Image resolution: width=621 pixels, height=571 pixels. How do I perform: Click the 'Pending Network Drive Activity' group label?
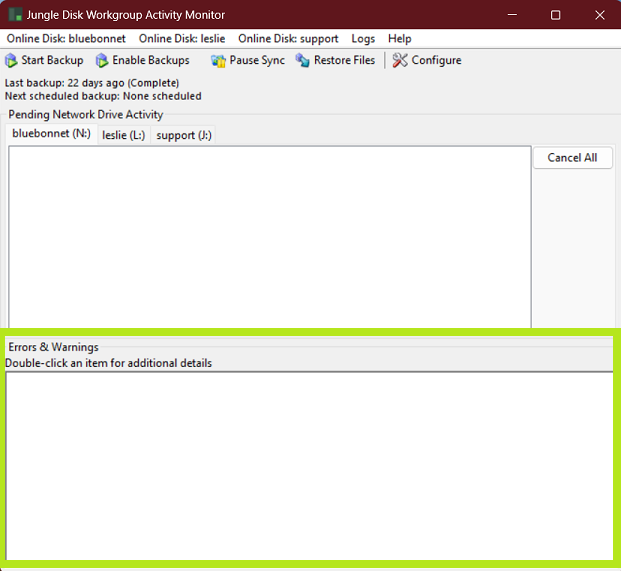86,114
